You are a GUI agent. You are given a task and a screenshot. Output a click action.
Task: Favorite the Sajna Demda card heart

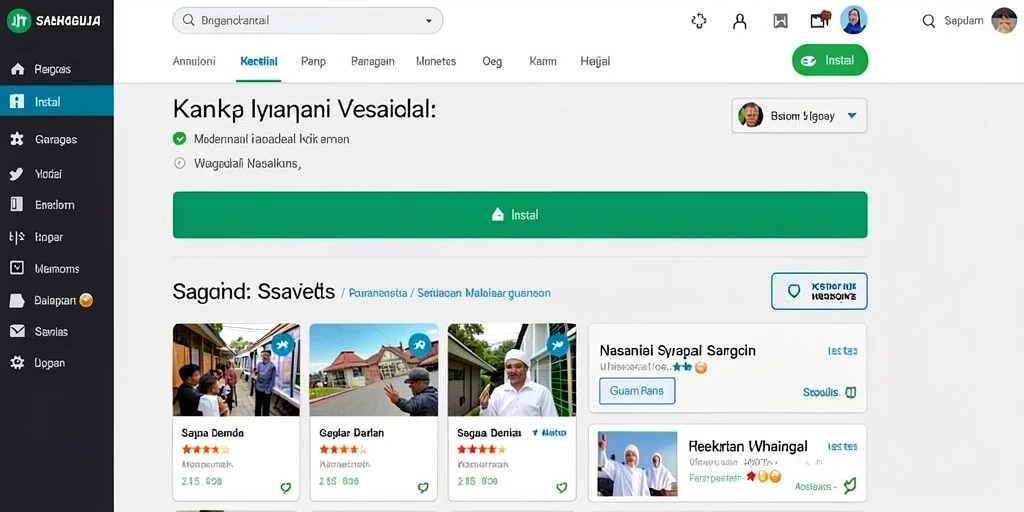(x=285, y=487)
